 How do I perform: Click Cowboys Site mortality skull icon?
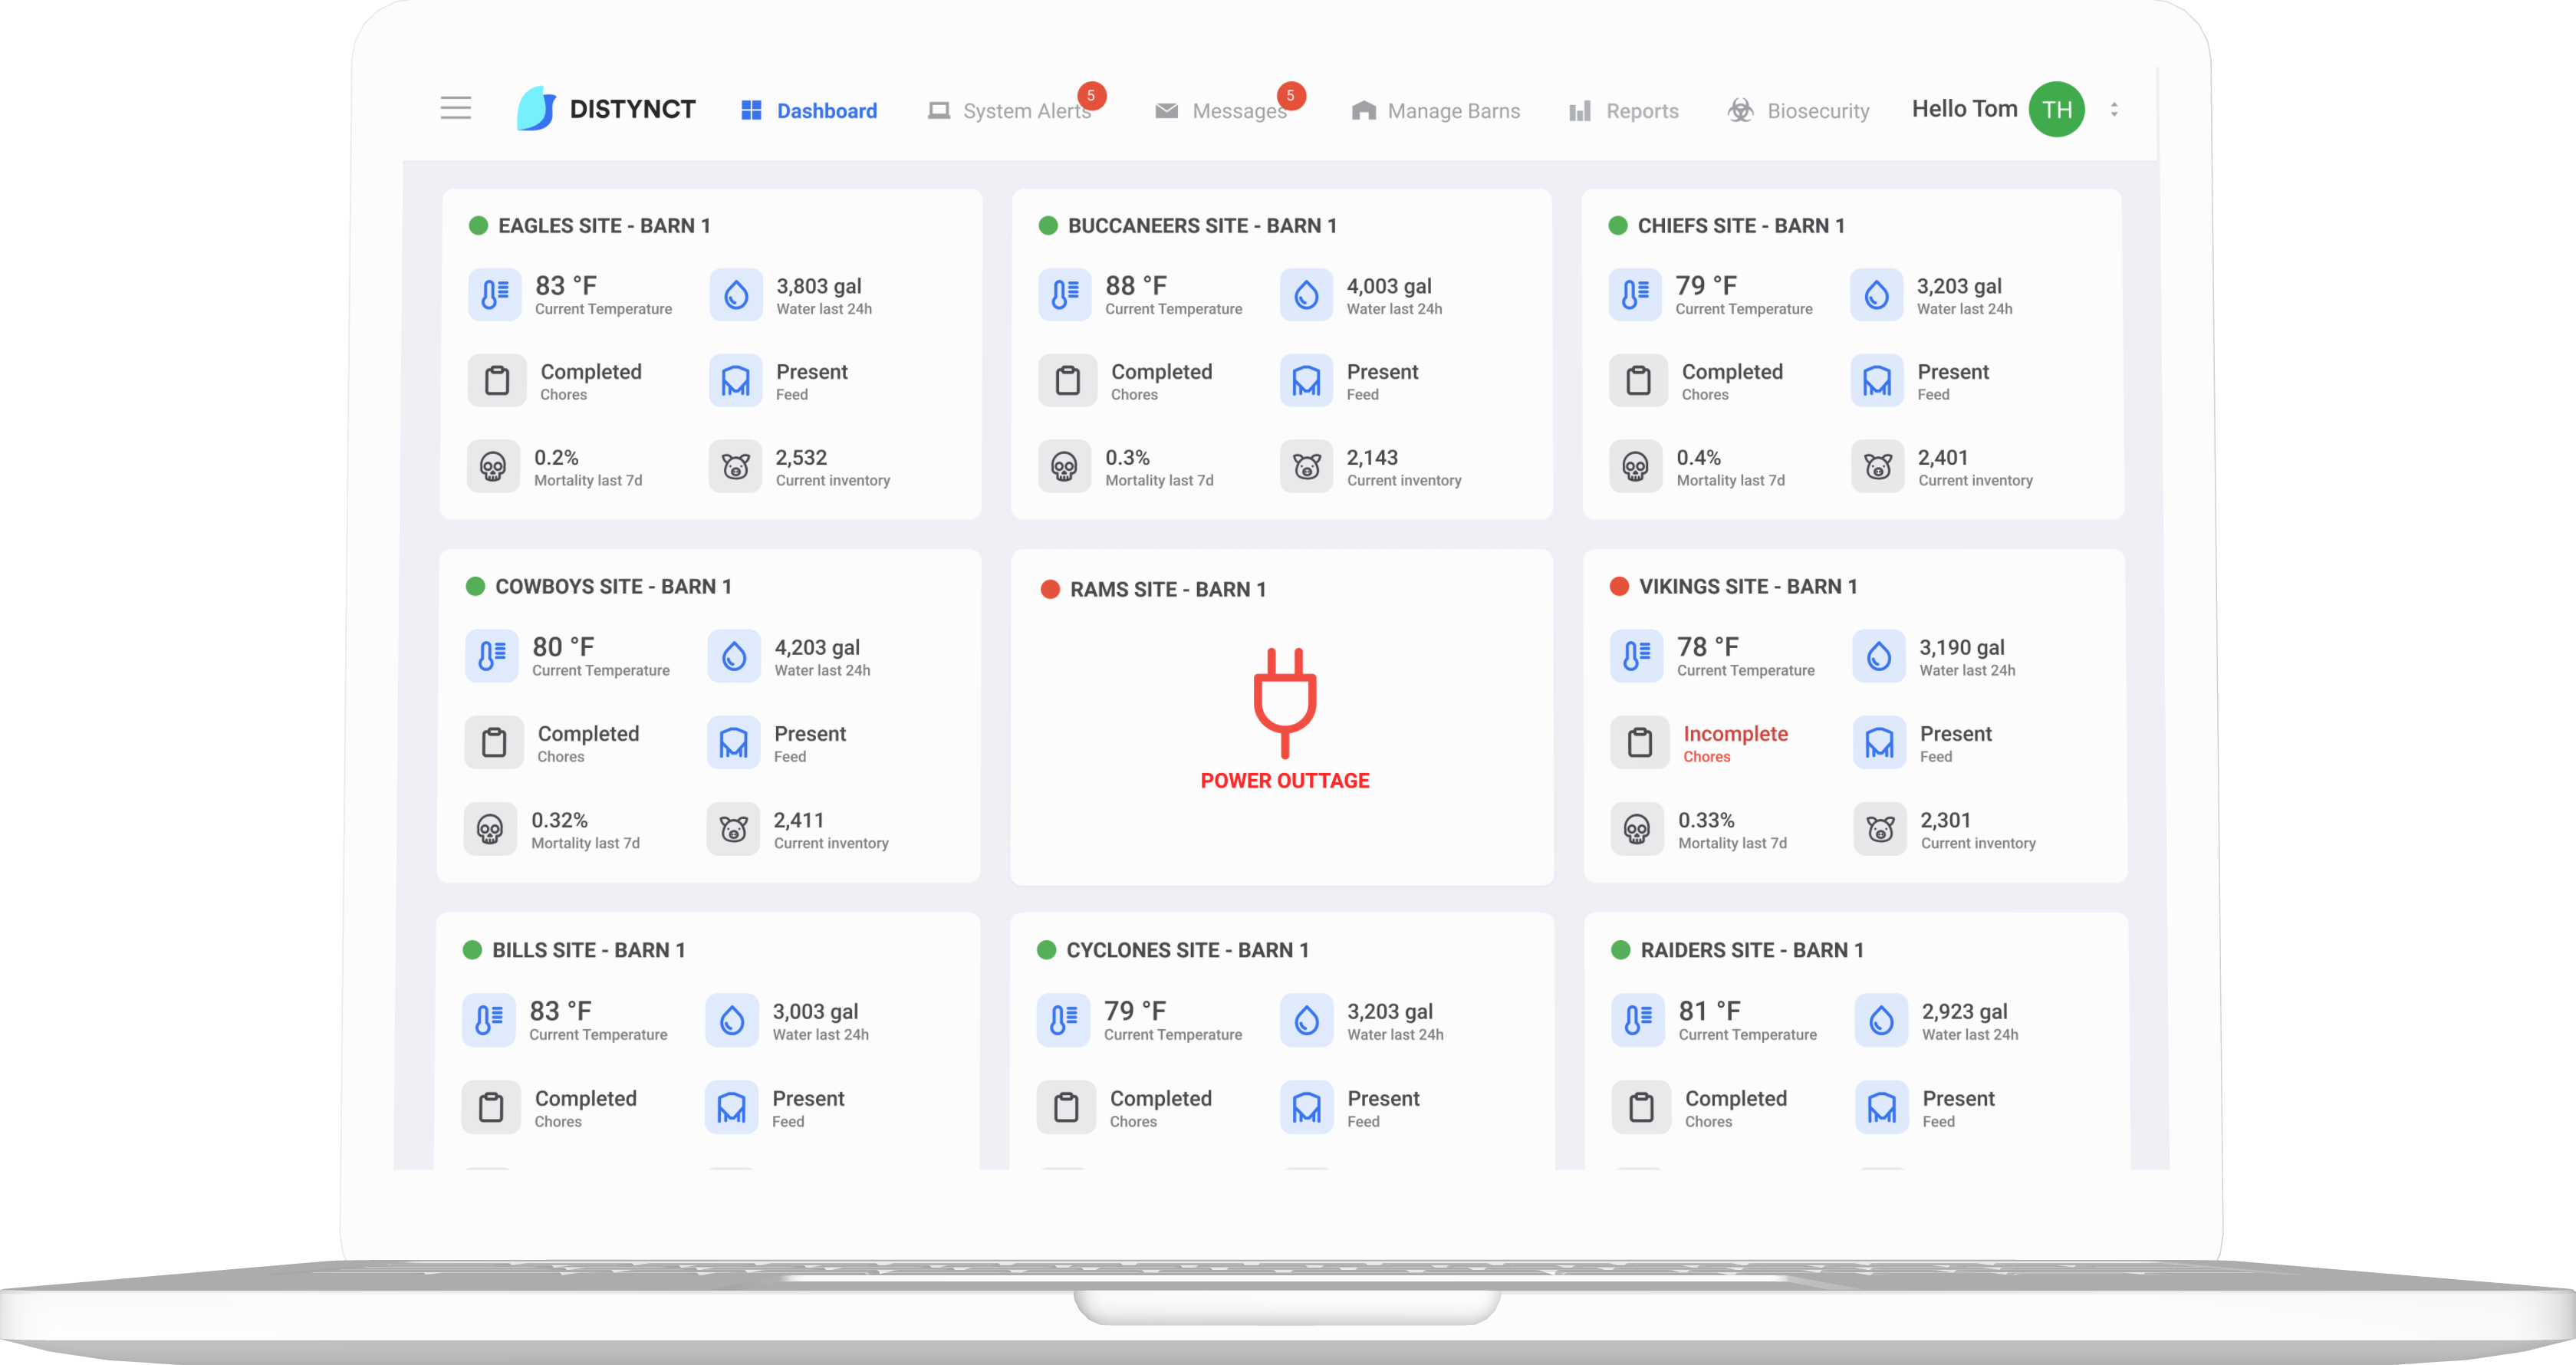tap(490, 829)
